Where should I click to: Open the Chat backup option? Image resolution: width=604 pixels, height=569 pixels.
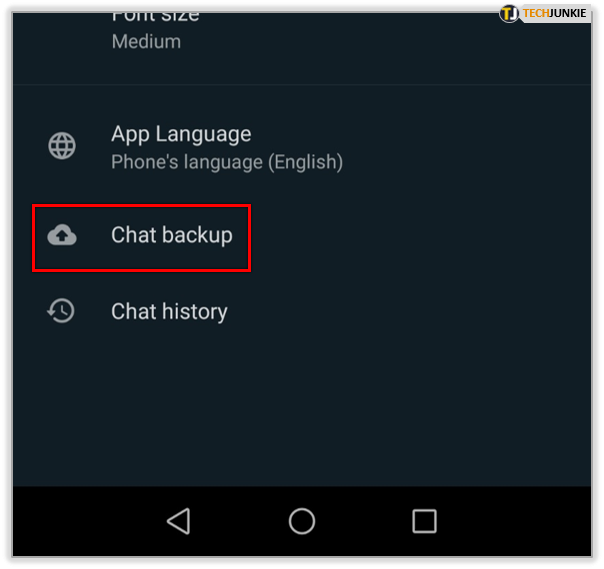point(172,235)
